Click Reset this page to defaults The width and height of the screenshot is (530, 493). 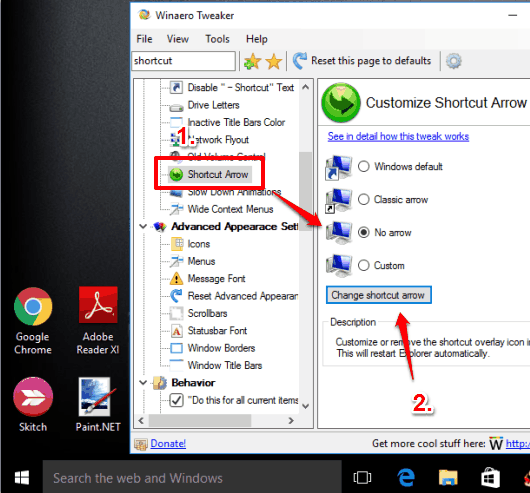pyautogui.click(x=371, y=61)
